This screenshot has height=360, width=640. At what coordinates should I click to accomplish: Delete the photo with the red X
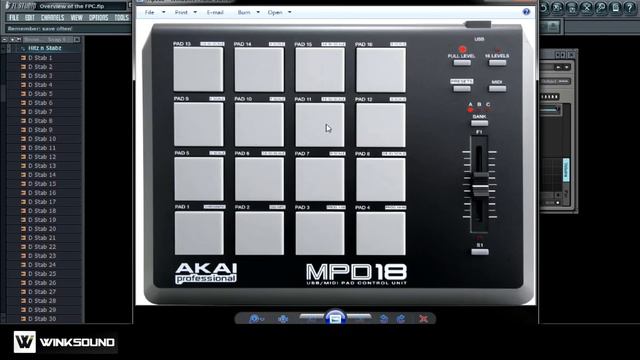coord(423,319)
